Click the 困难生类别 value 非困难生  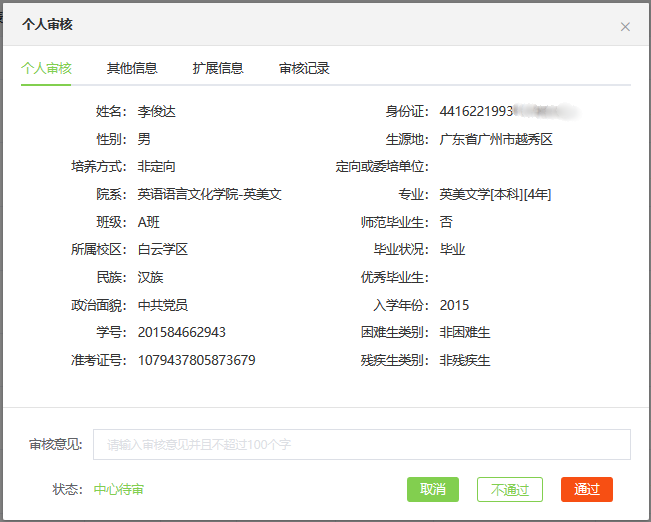pos(465,332)
